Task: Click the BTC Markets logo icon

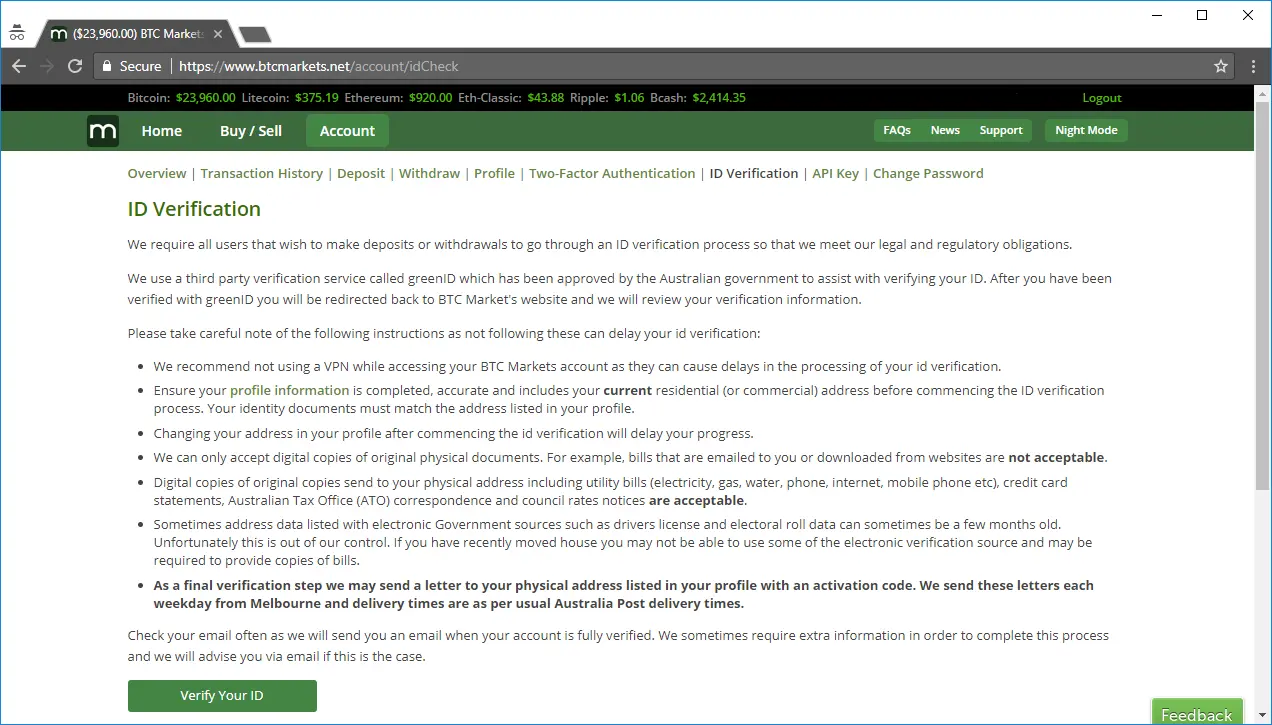Action: (103, 131)
